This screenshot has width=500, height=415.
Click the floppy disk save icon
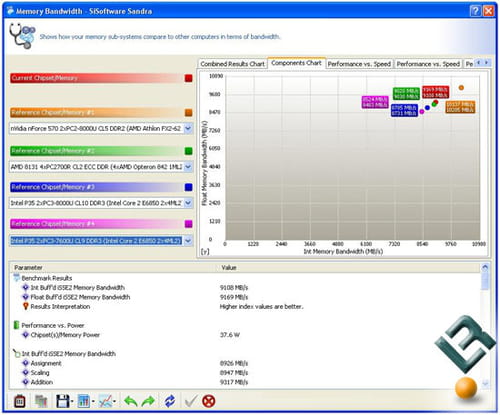[63, 401]
